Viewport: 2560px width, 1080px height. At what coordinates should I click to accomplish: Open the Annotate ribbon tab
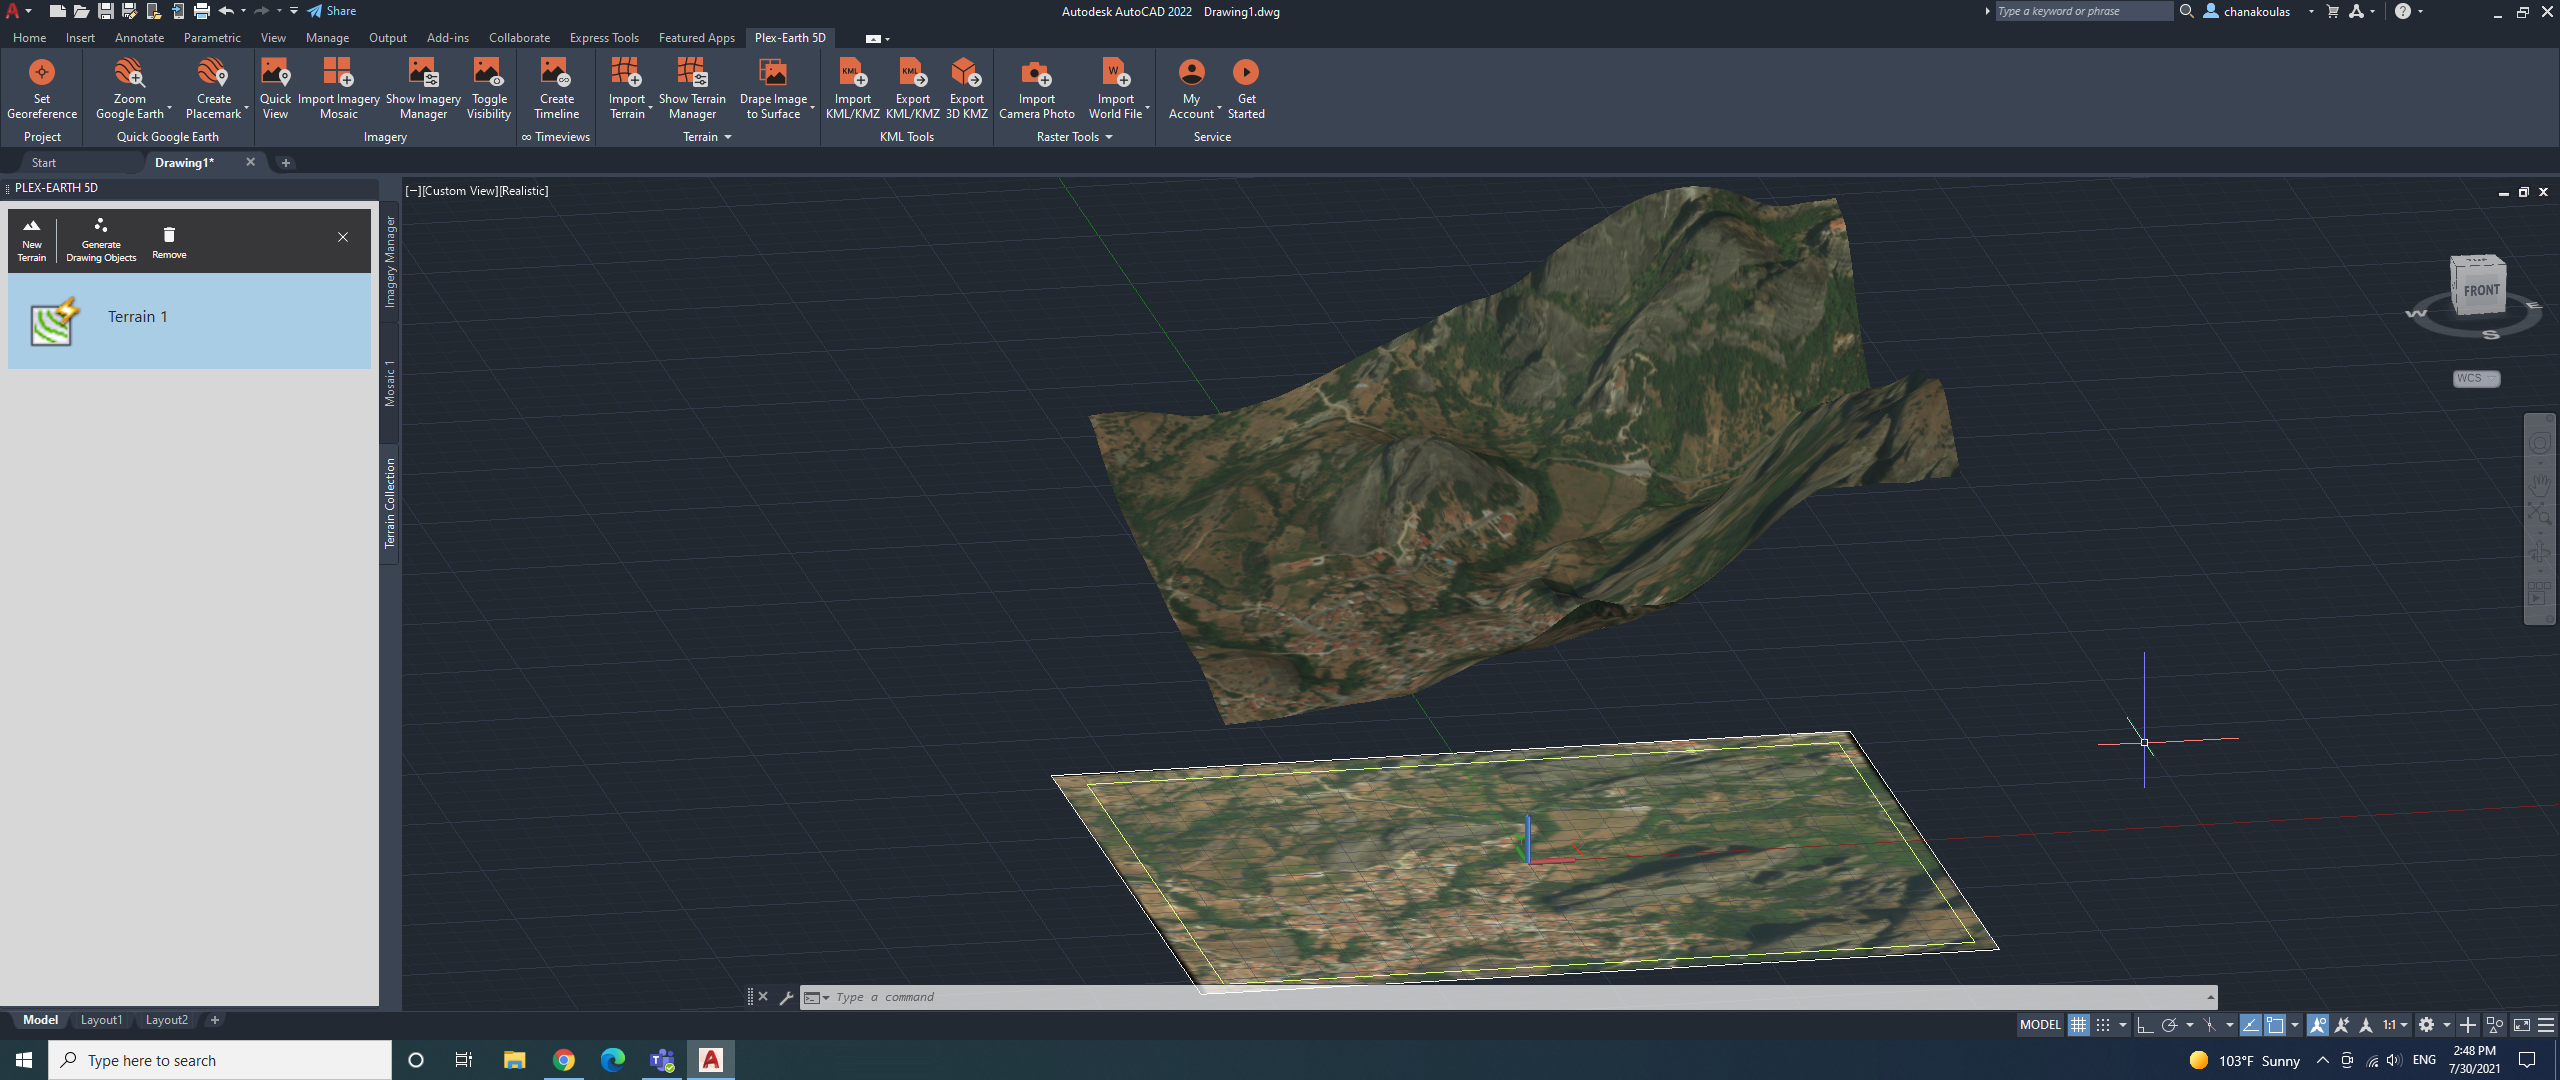tap(139, 38)
